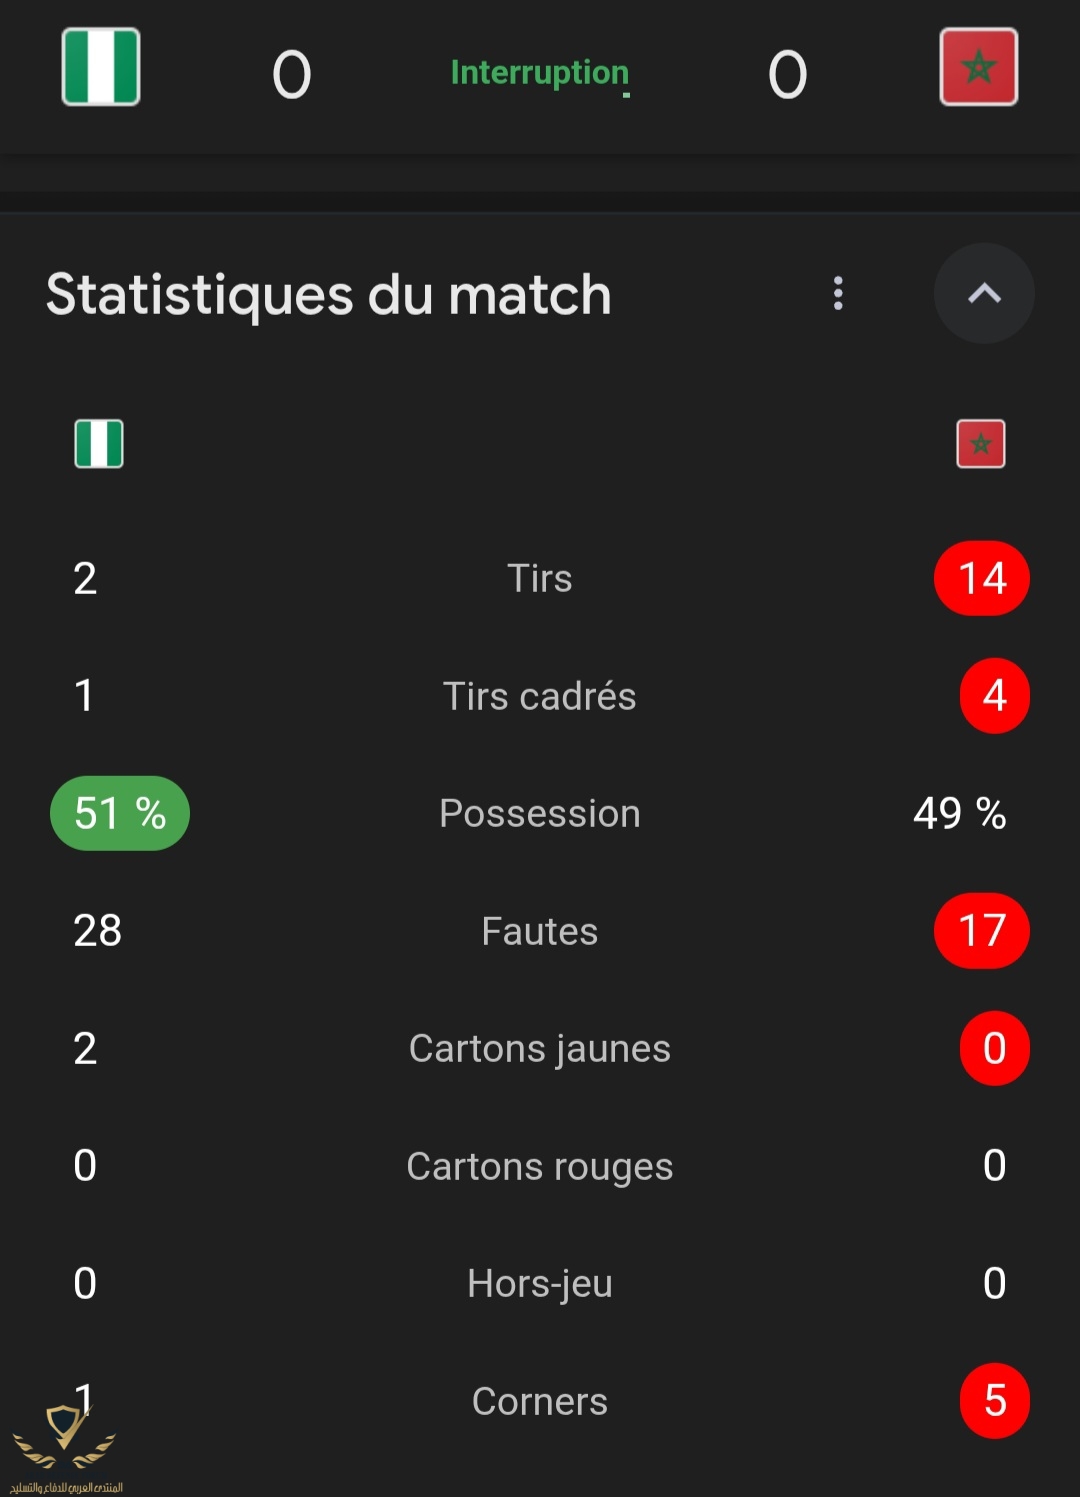Tap the Hors-jeu row label

(x=539, y=1283)
